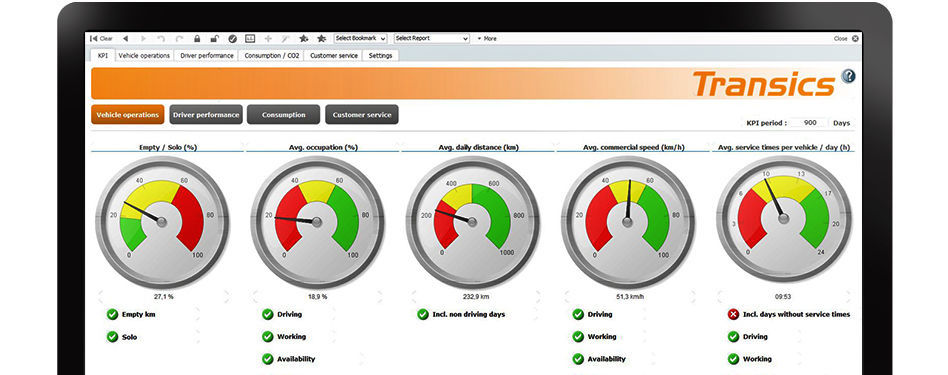The height and width of the screenshot is (375, 948).
Task: Expand the More toolbar menu
Action: pos(487,38)
